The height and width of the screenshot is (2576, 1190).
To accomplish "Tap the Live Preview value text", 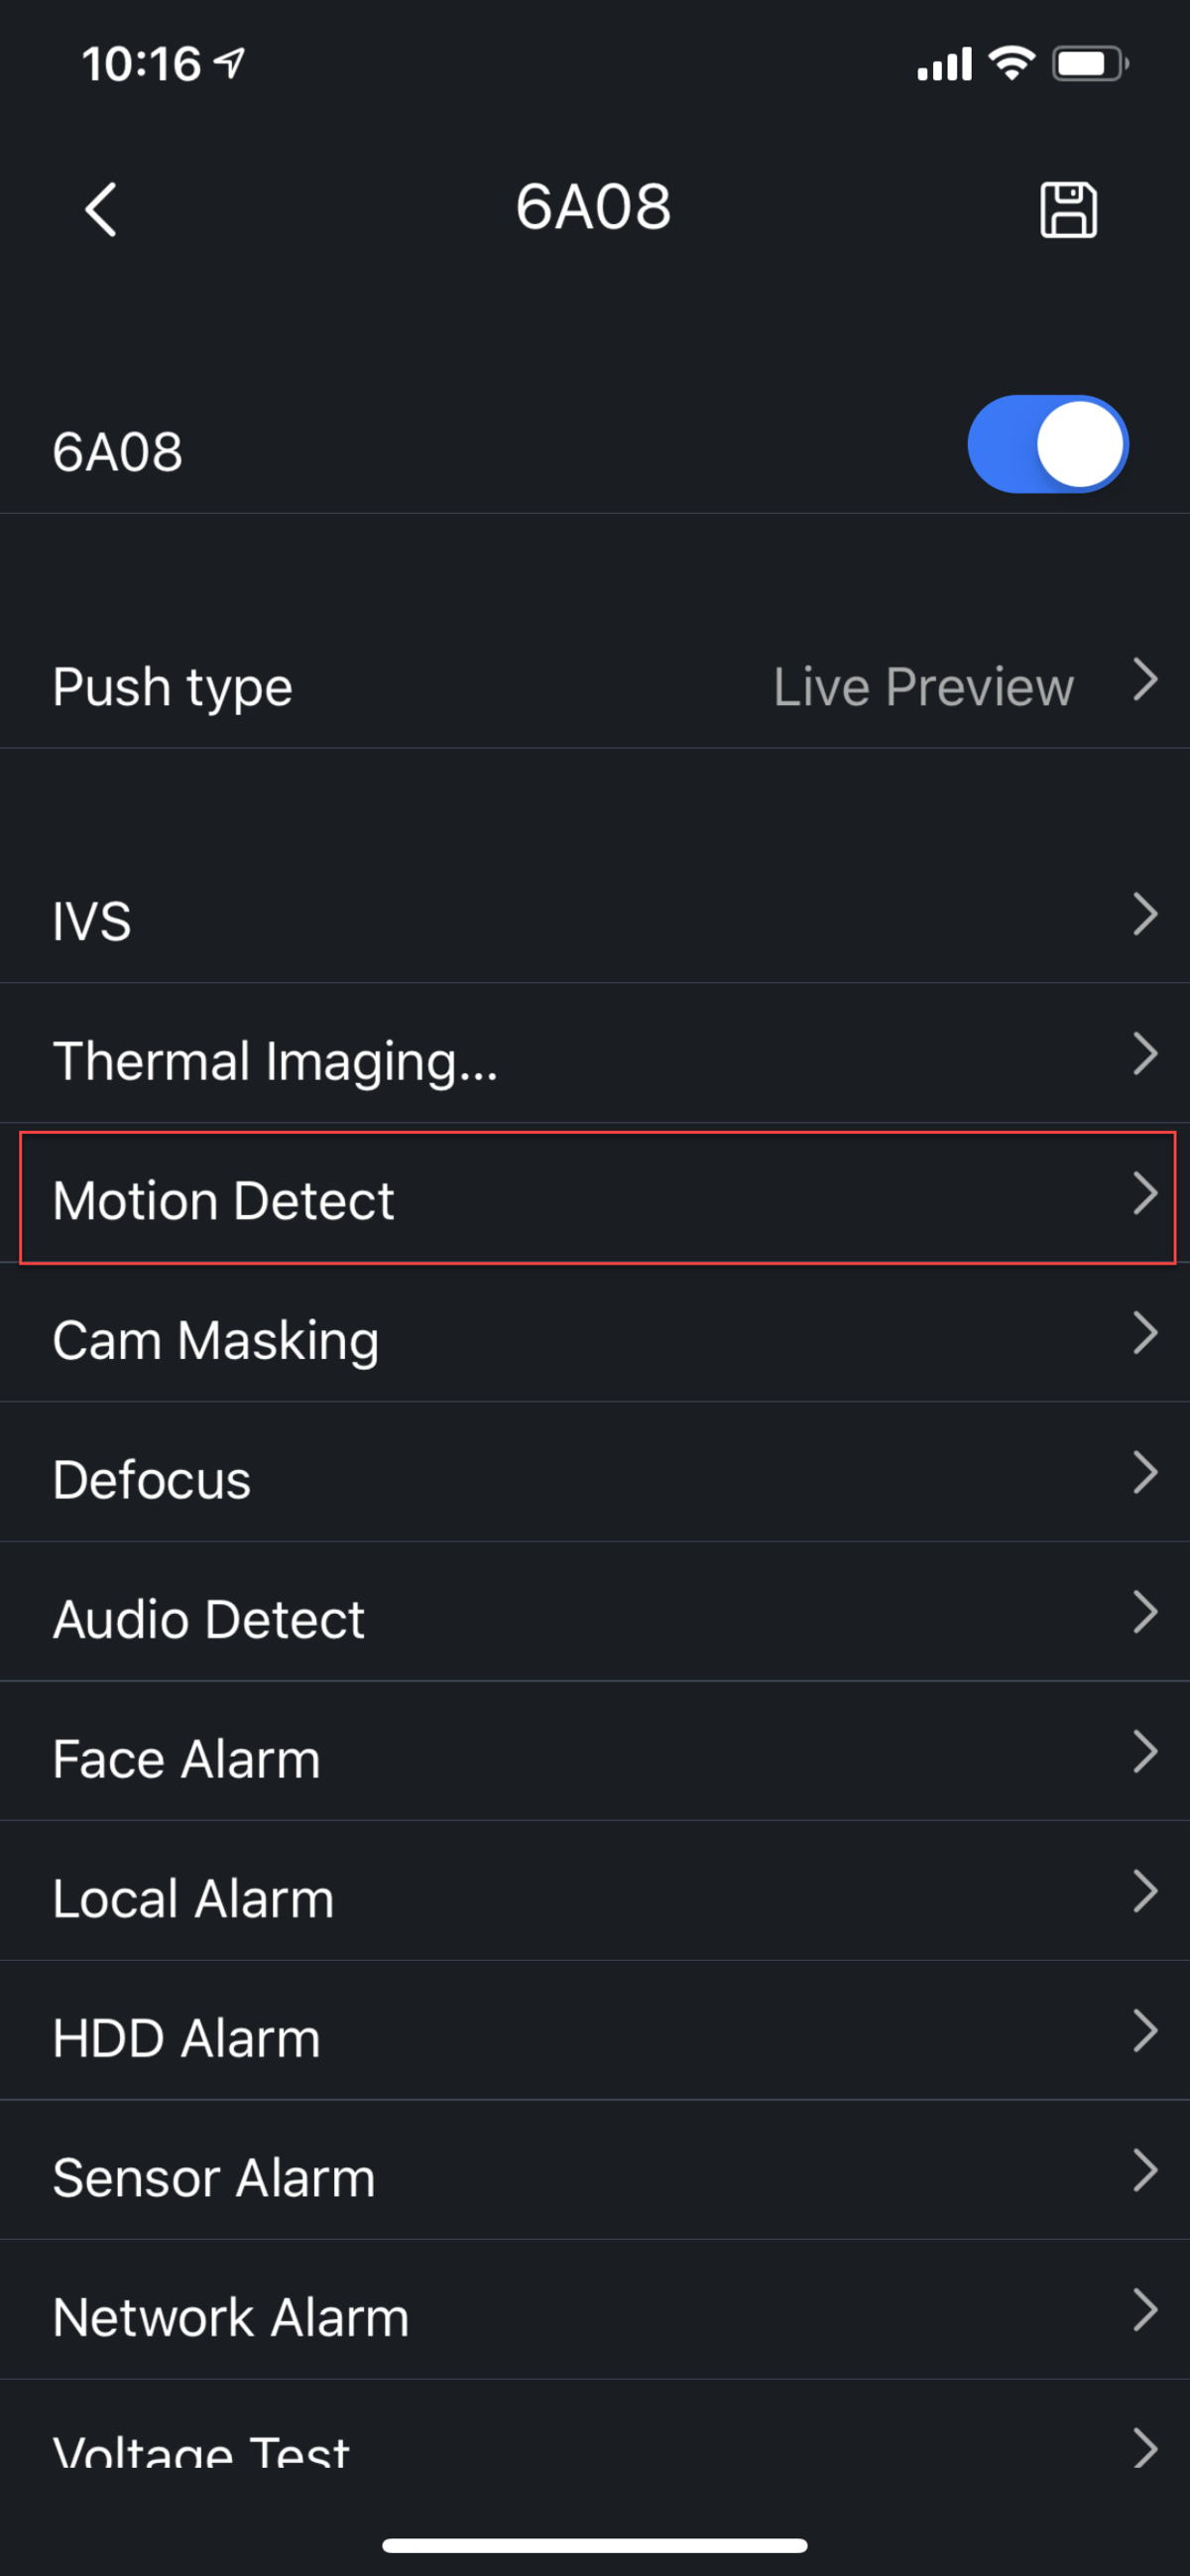I will coord(922,687).
